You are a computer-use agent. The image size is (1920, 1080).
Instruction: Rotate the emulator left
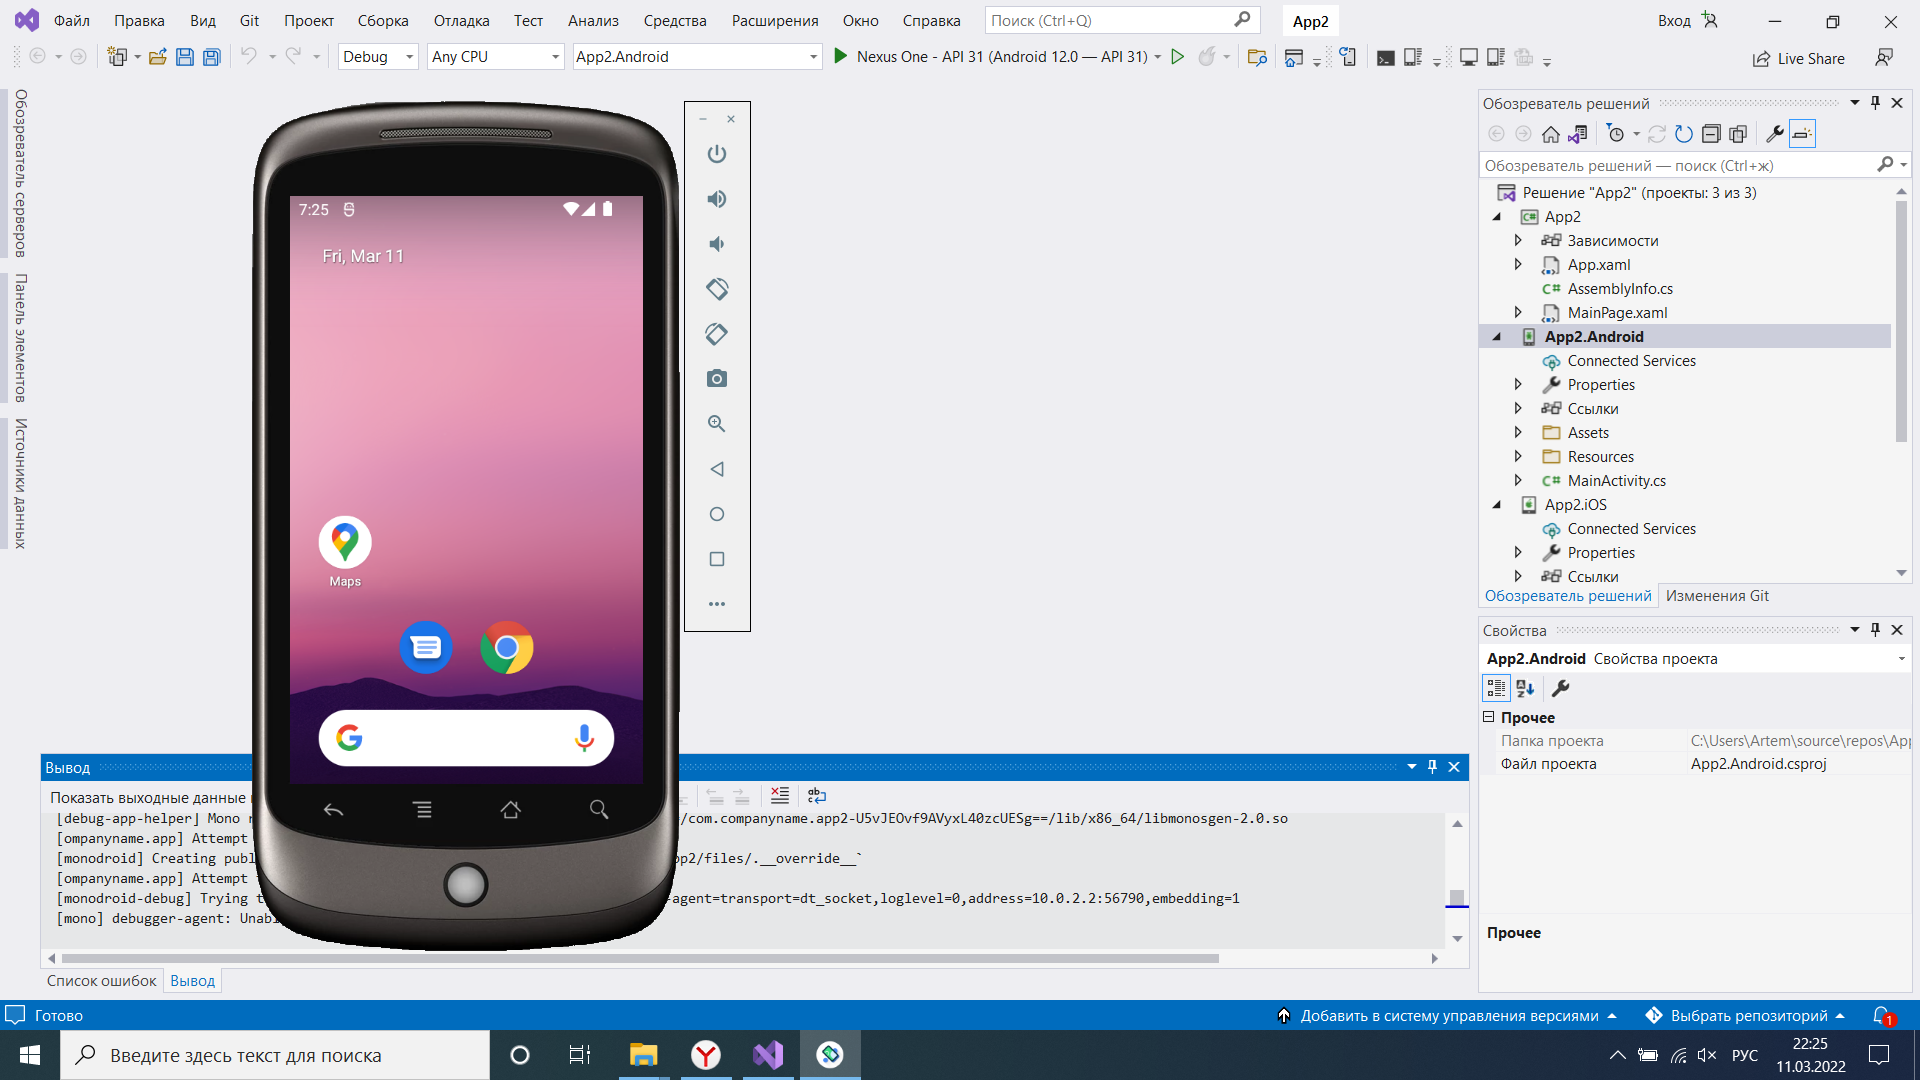click(717, 289)
